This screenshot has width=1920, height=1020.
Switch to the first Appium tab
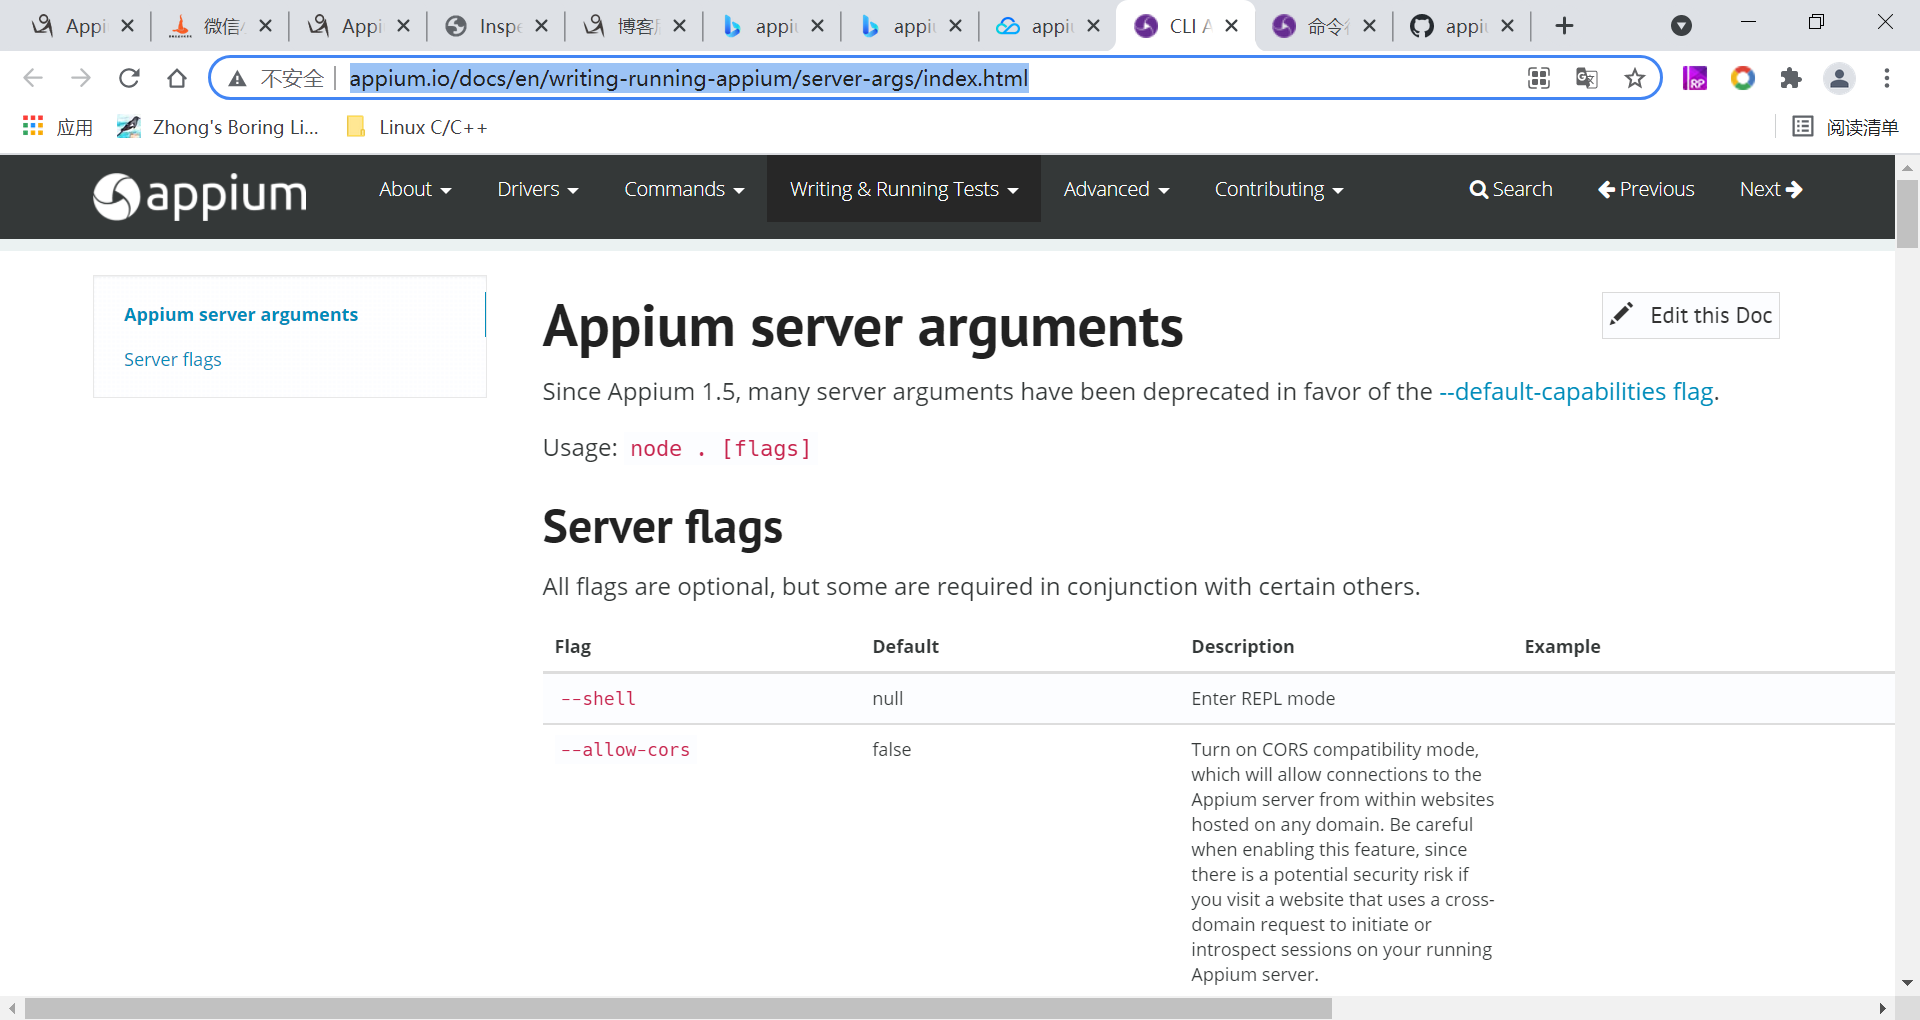pyautogui.click(x=71, y=26)
